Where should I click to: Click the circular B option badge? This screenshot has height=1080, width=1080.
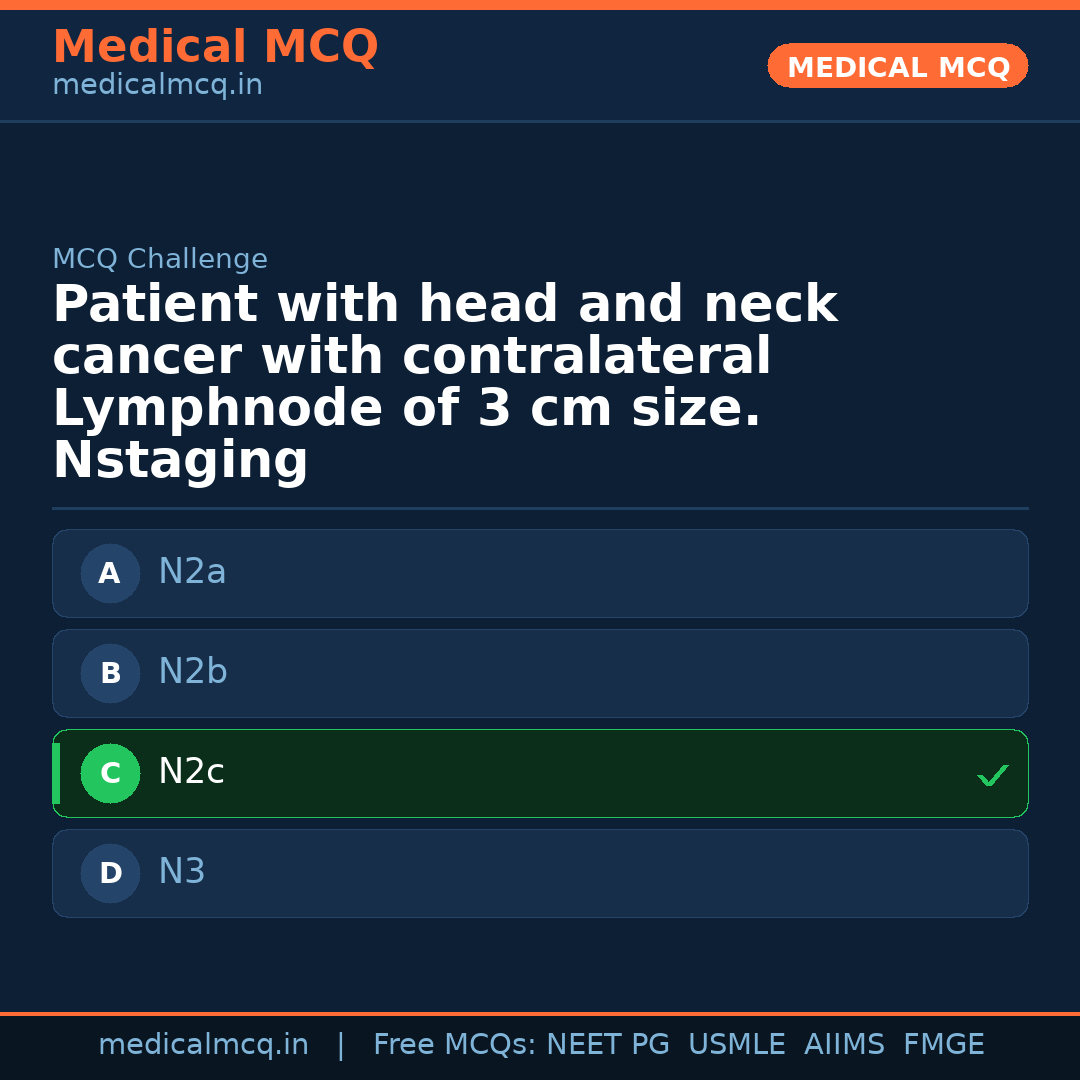click(110, 673)
